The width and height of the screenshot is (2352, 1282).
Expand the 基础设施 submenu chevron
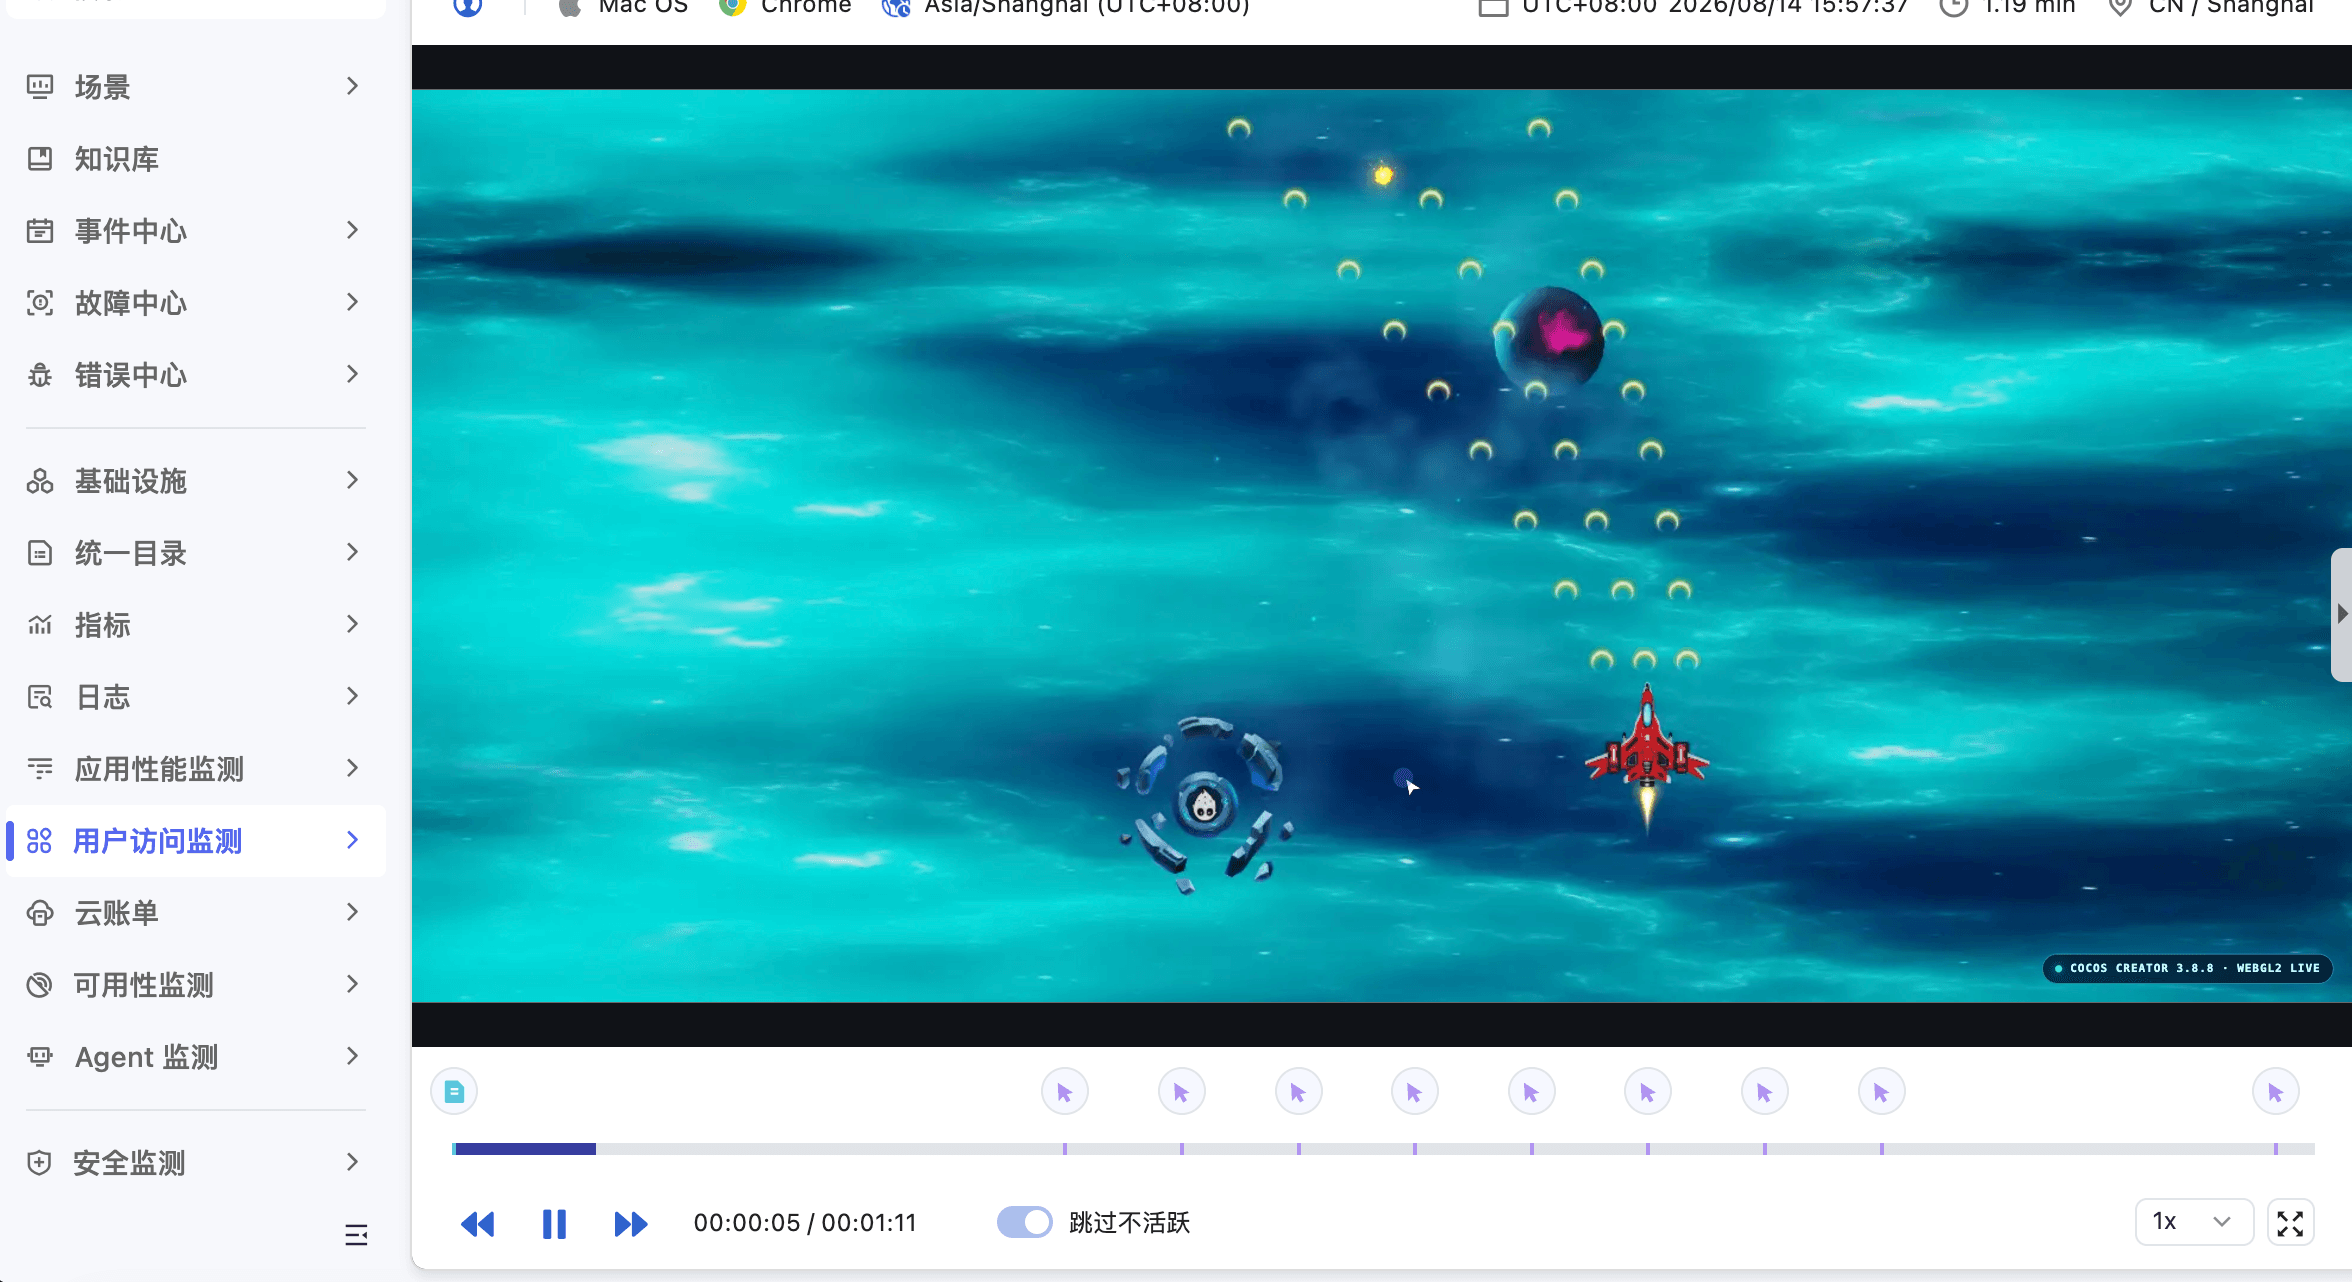[352, 480]
